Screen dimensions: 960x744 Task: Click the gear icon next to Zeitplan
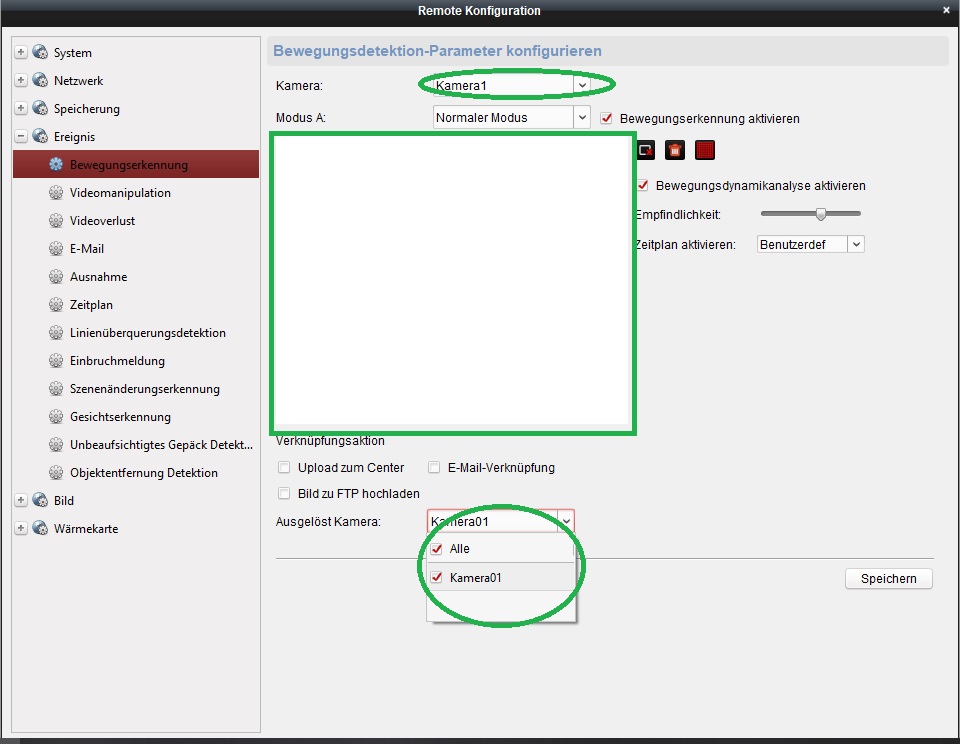pos(56,305)
